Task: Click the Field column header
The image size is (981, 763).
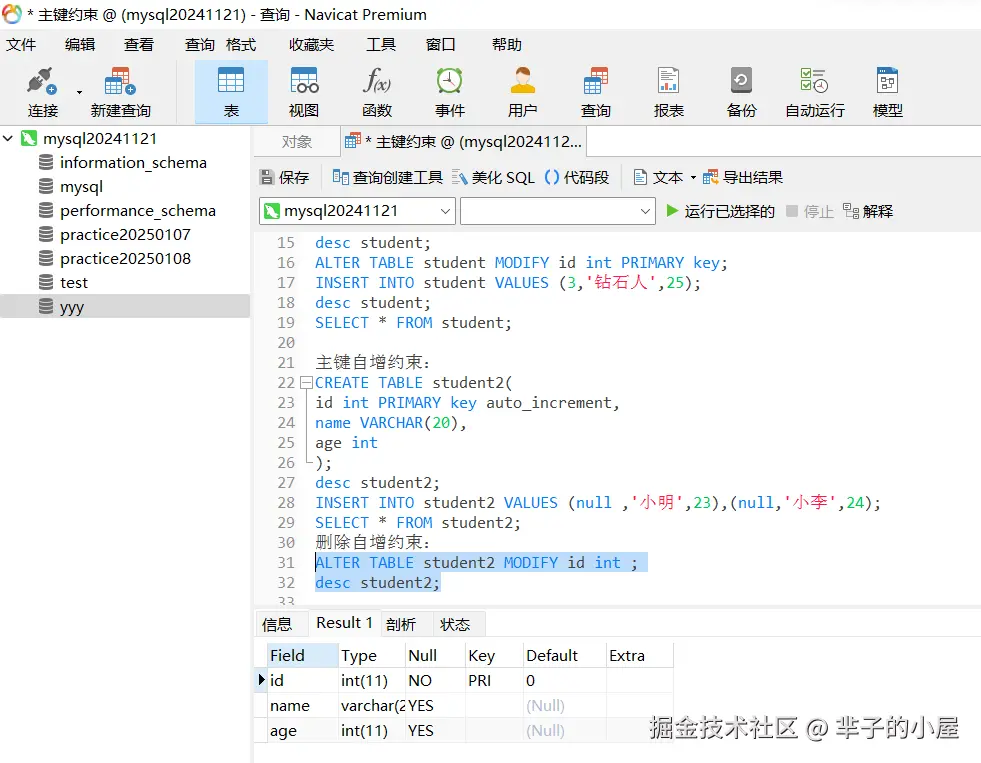Action: tap(303, 655)
